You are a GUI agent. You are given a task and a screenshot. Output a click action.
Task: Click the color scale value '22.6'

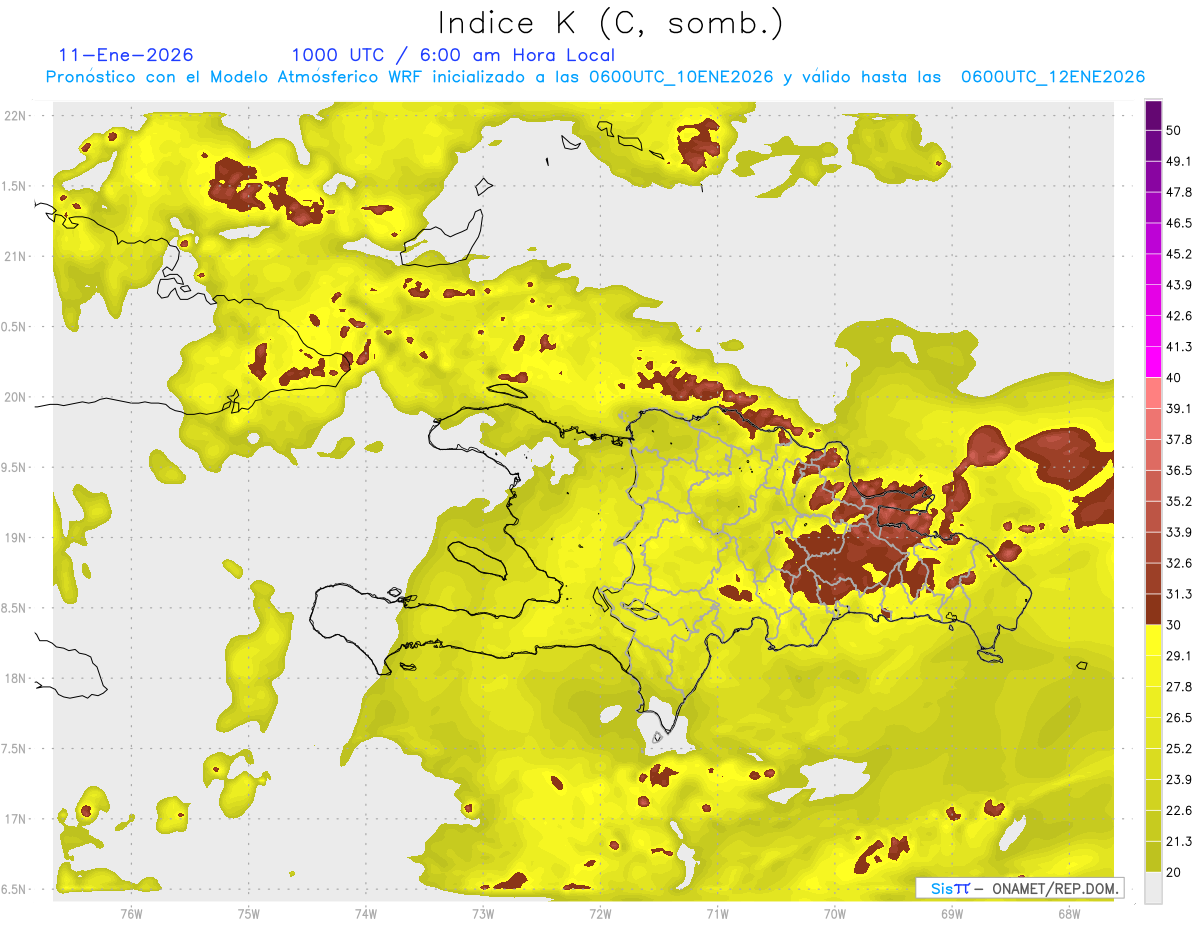pos(1179,811)
